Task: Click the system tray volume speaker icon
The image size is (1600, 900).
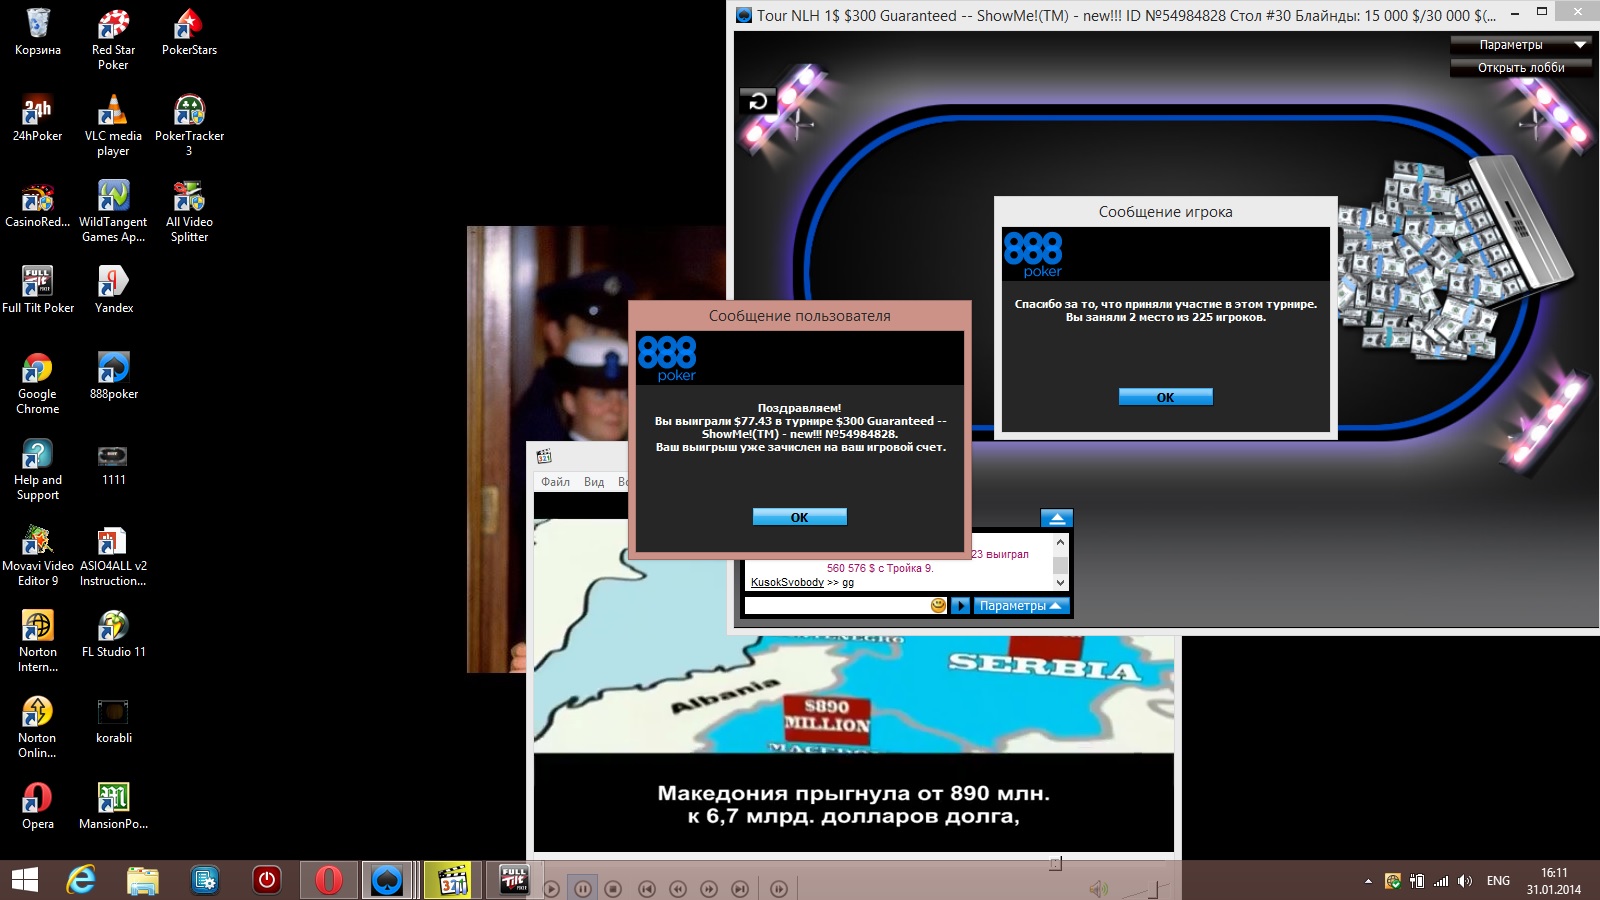Action: 1465,881
